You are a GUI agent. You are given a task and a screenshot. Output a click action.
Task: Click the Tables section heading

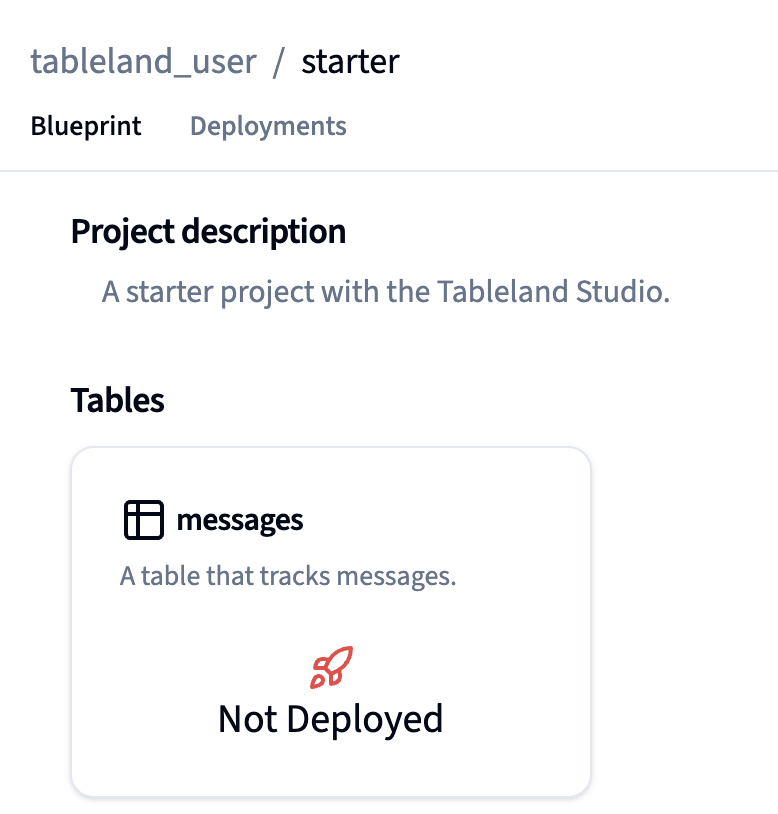tap(117, 400)
